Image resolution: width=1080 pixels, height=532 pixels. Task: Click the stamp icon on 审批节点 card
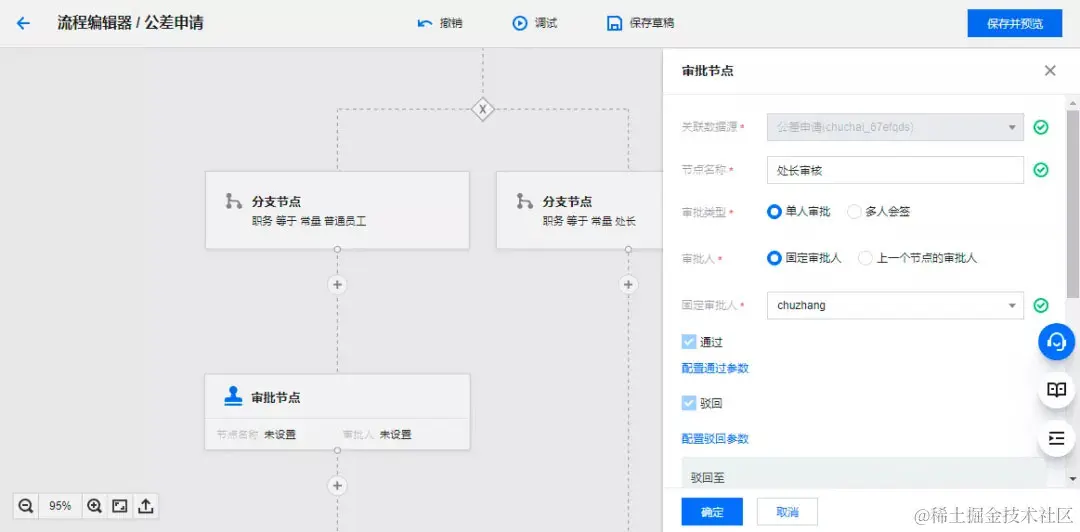(x=233, y=396)
